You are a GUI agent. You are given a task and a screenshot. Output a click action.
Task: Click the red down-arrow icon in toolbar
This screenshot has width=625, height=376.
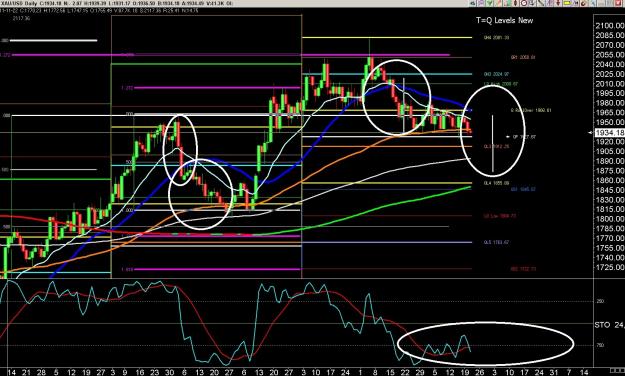click(x=558, y=3)
